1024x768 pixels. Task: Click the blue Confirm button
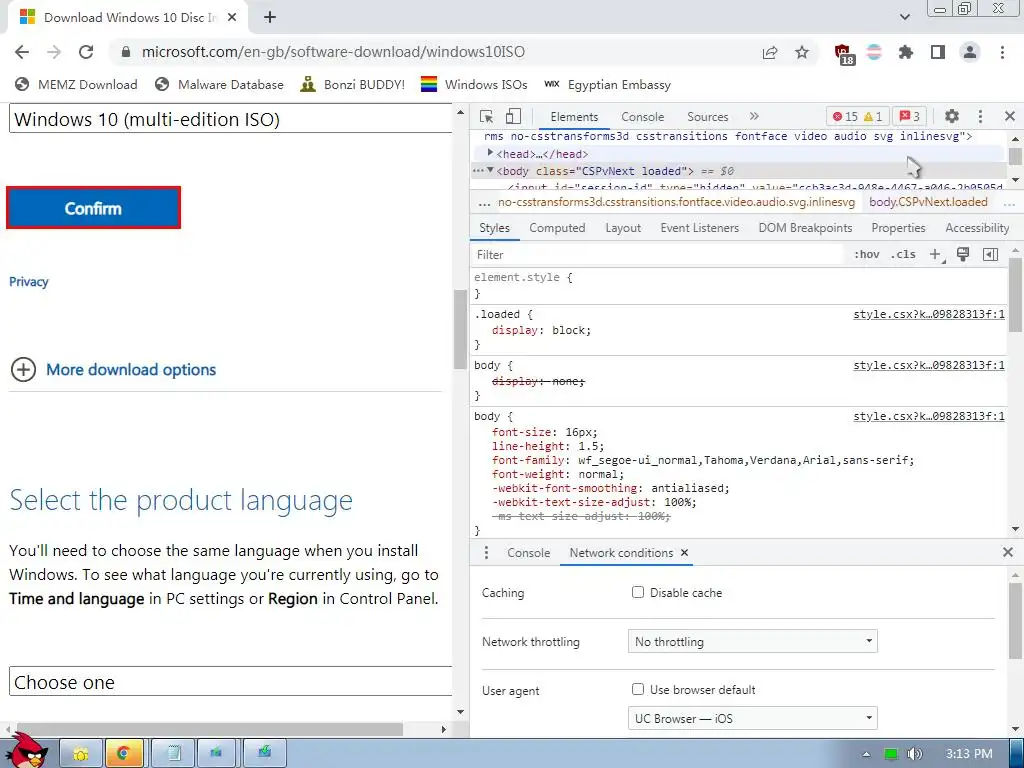[x=93, y=208]
